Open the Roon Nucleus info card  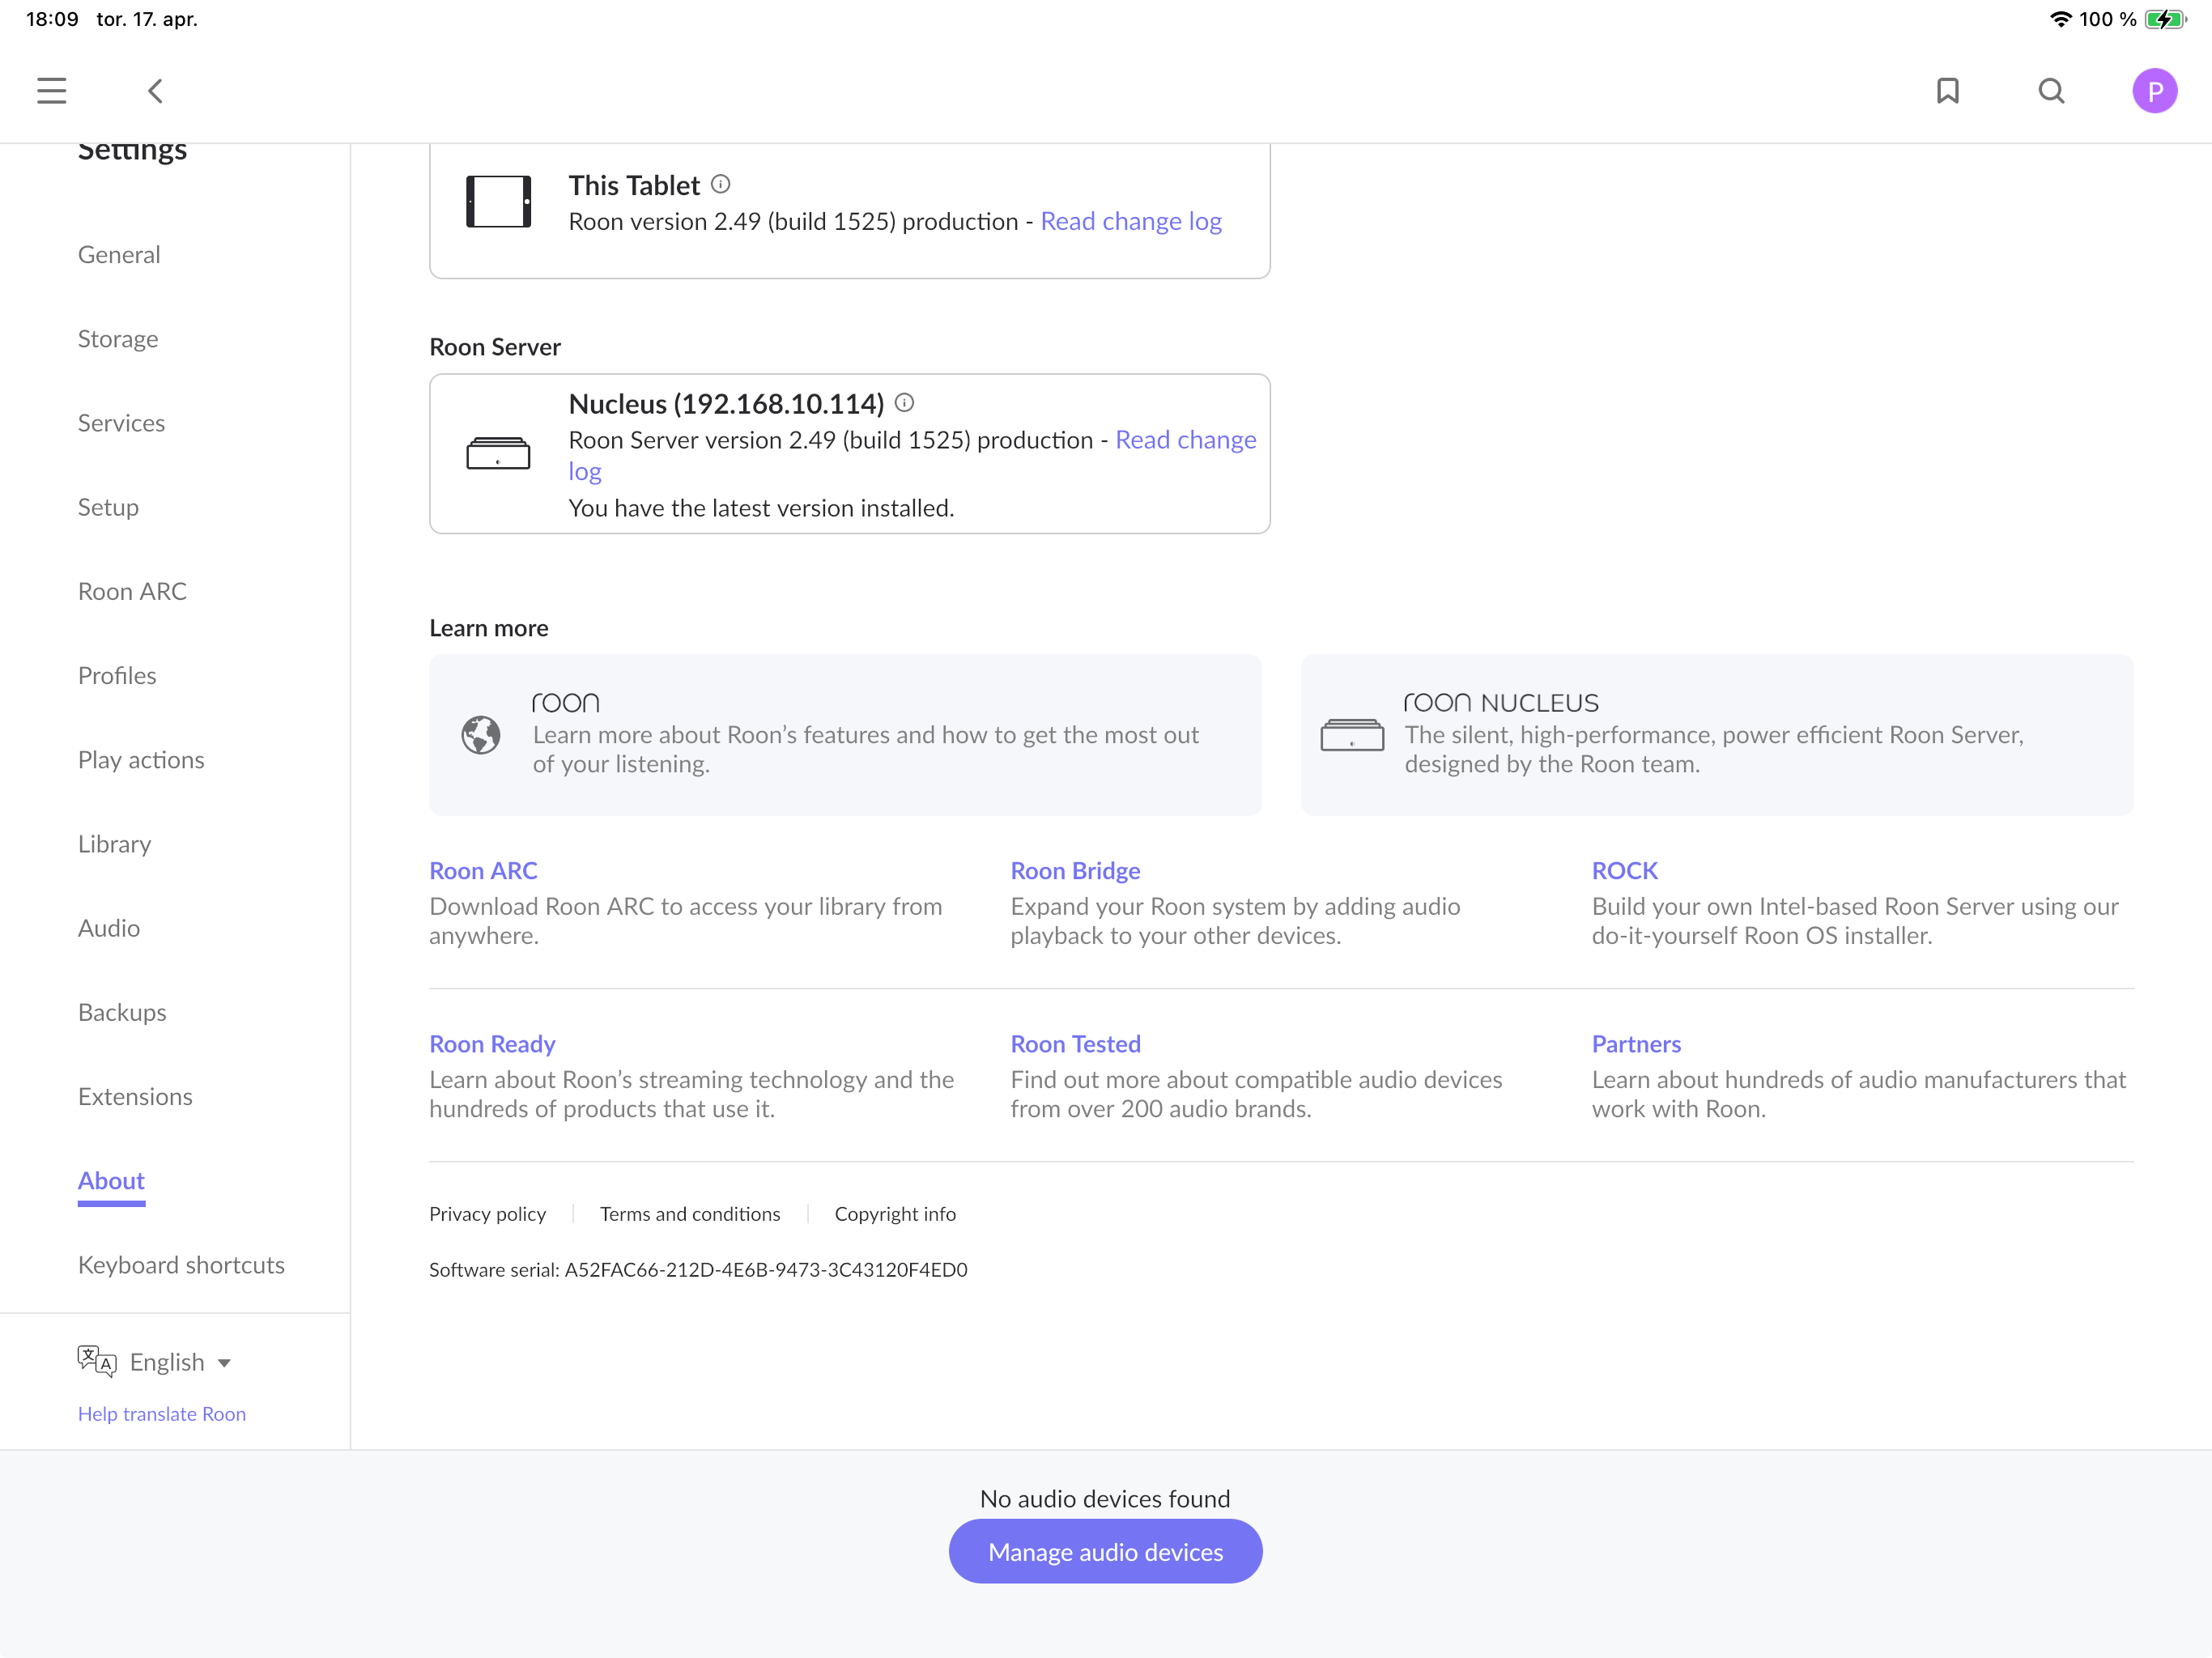pos(1716,735)
